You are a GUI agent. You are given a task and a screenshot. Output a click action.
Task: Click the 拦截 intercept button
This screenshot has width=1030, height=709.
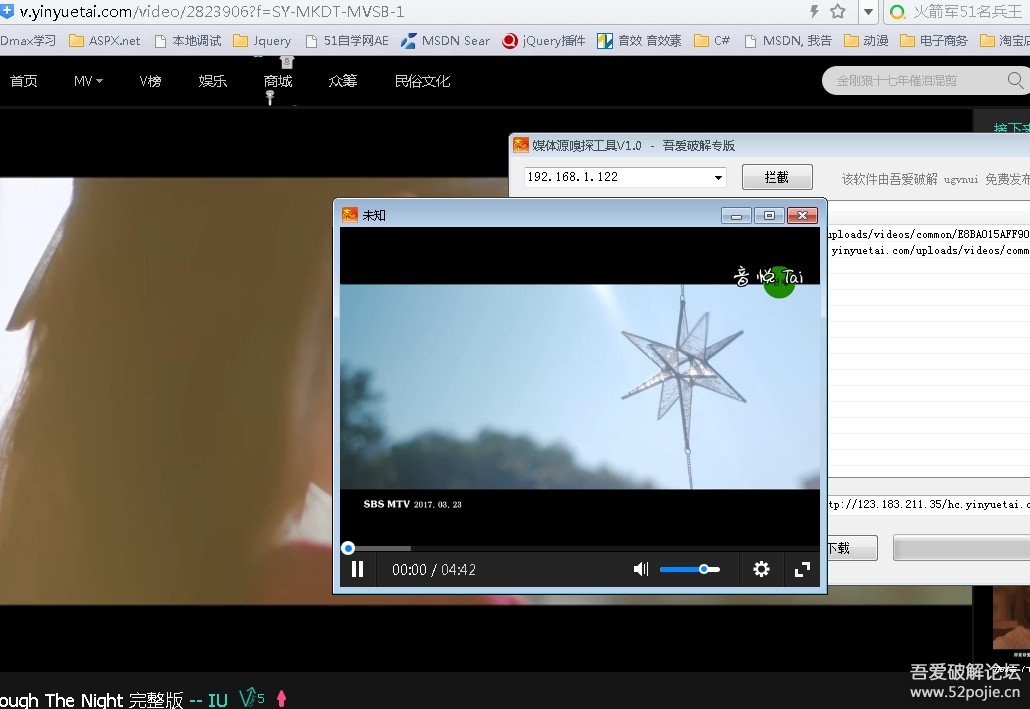tap(777, 177)
